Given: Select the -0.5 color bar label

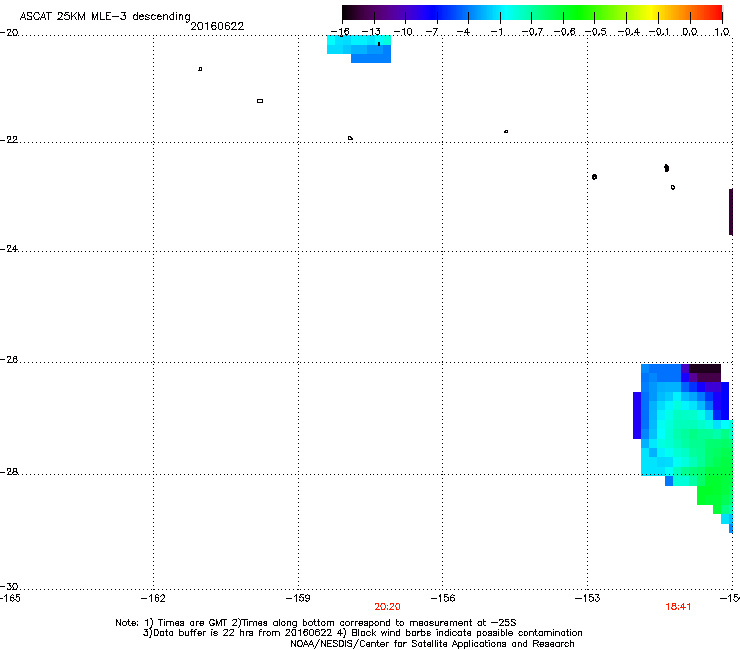Looking at the screenshot, I should point(596,32).
